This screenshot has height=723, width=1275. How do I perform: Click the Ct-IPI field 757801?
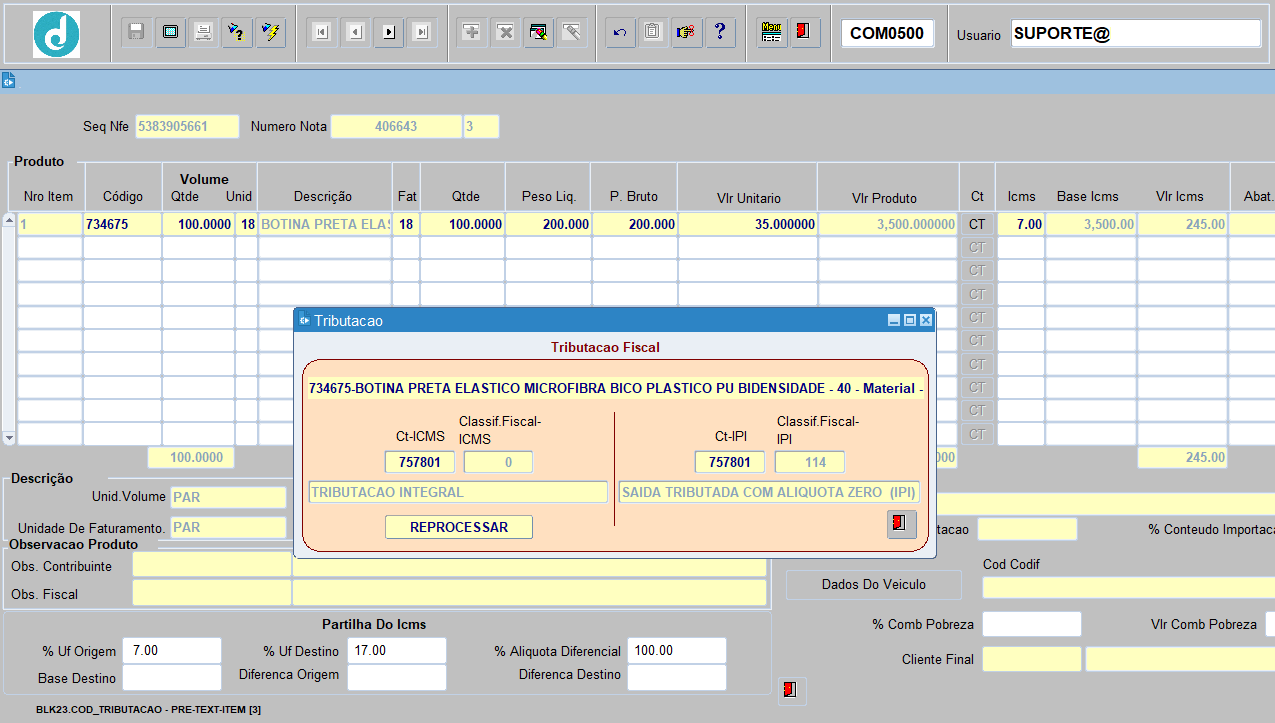click(x=730, y=462)
